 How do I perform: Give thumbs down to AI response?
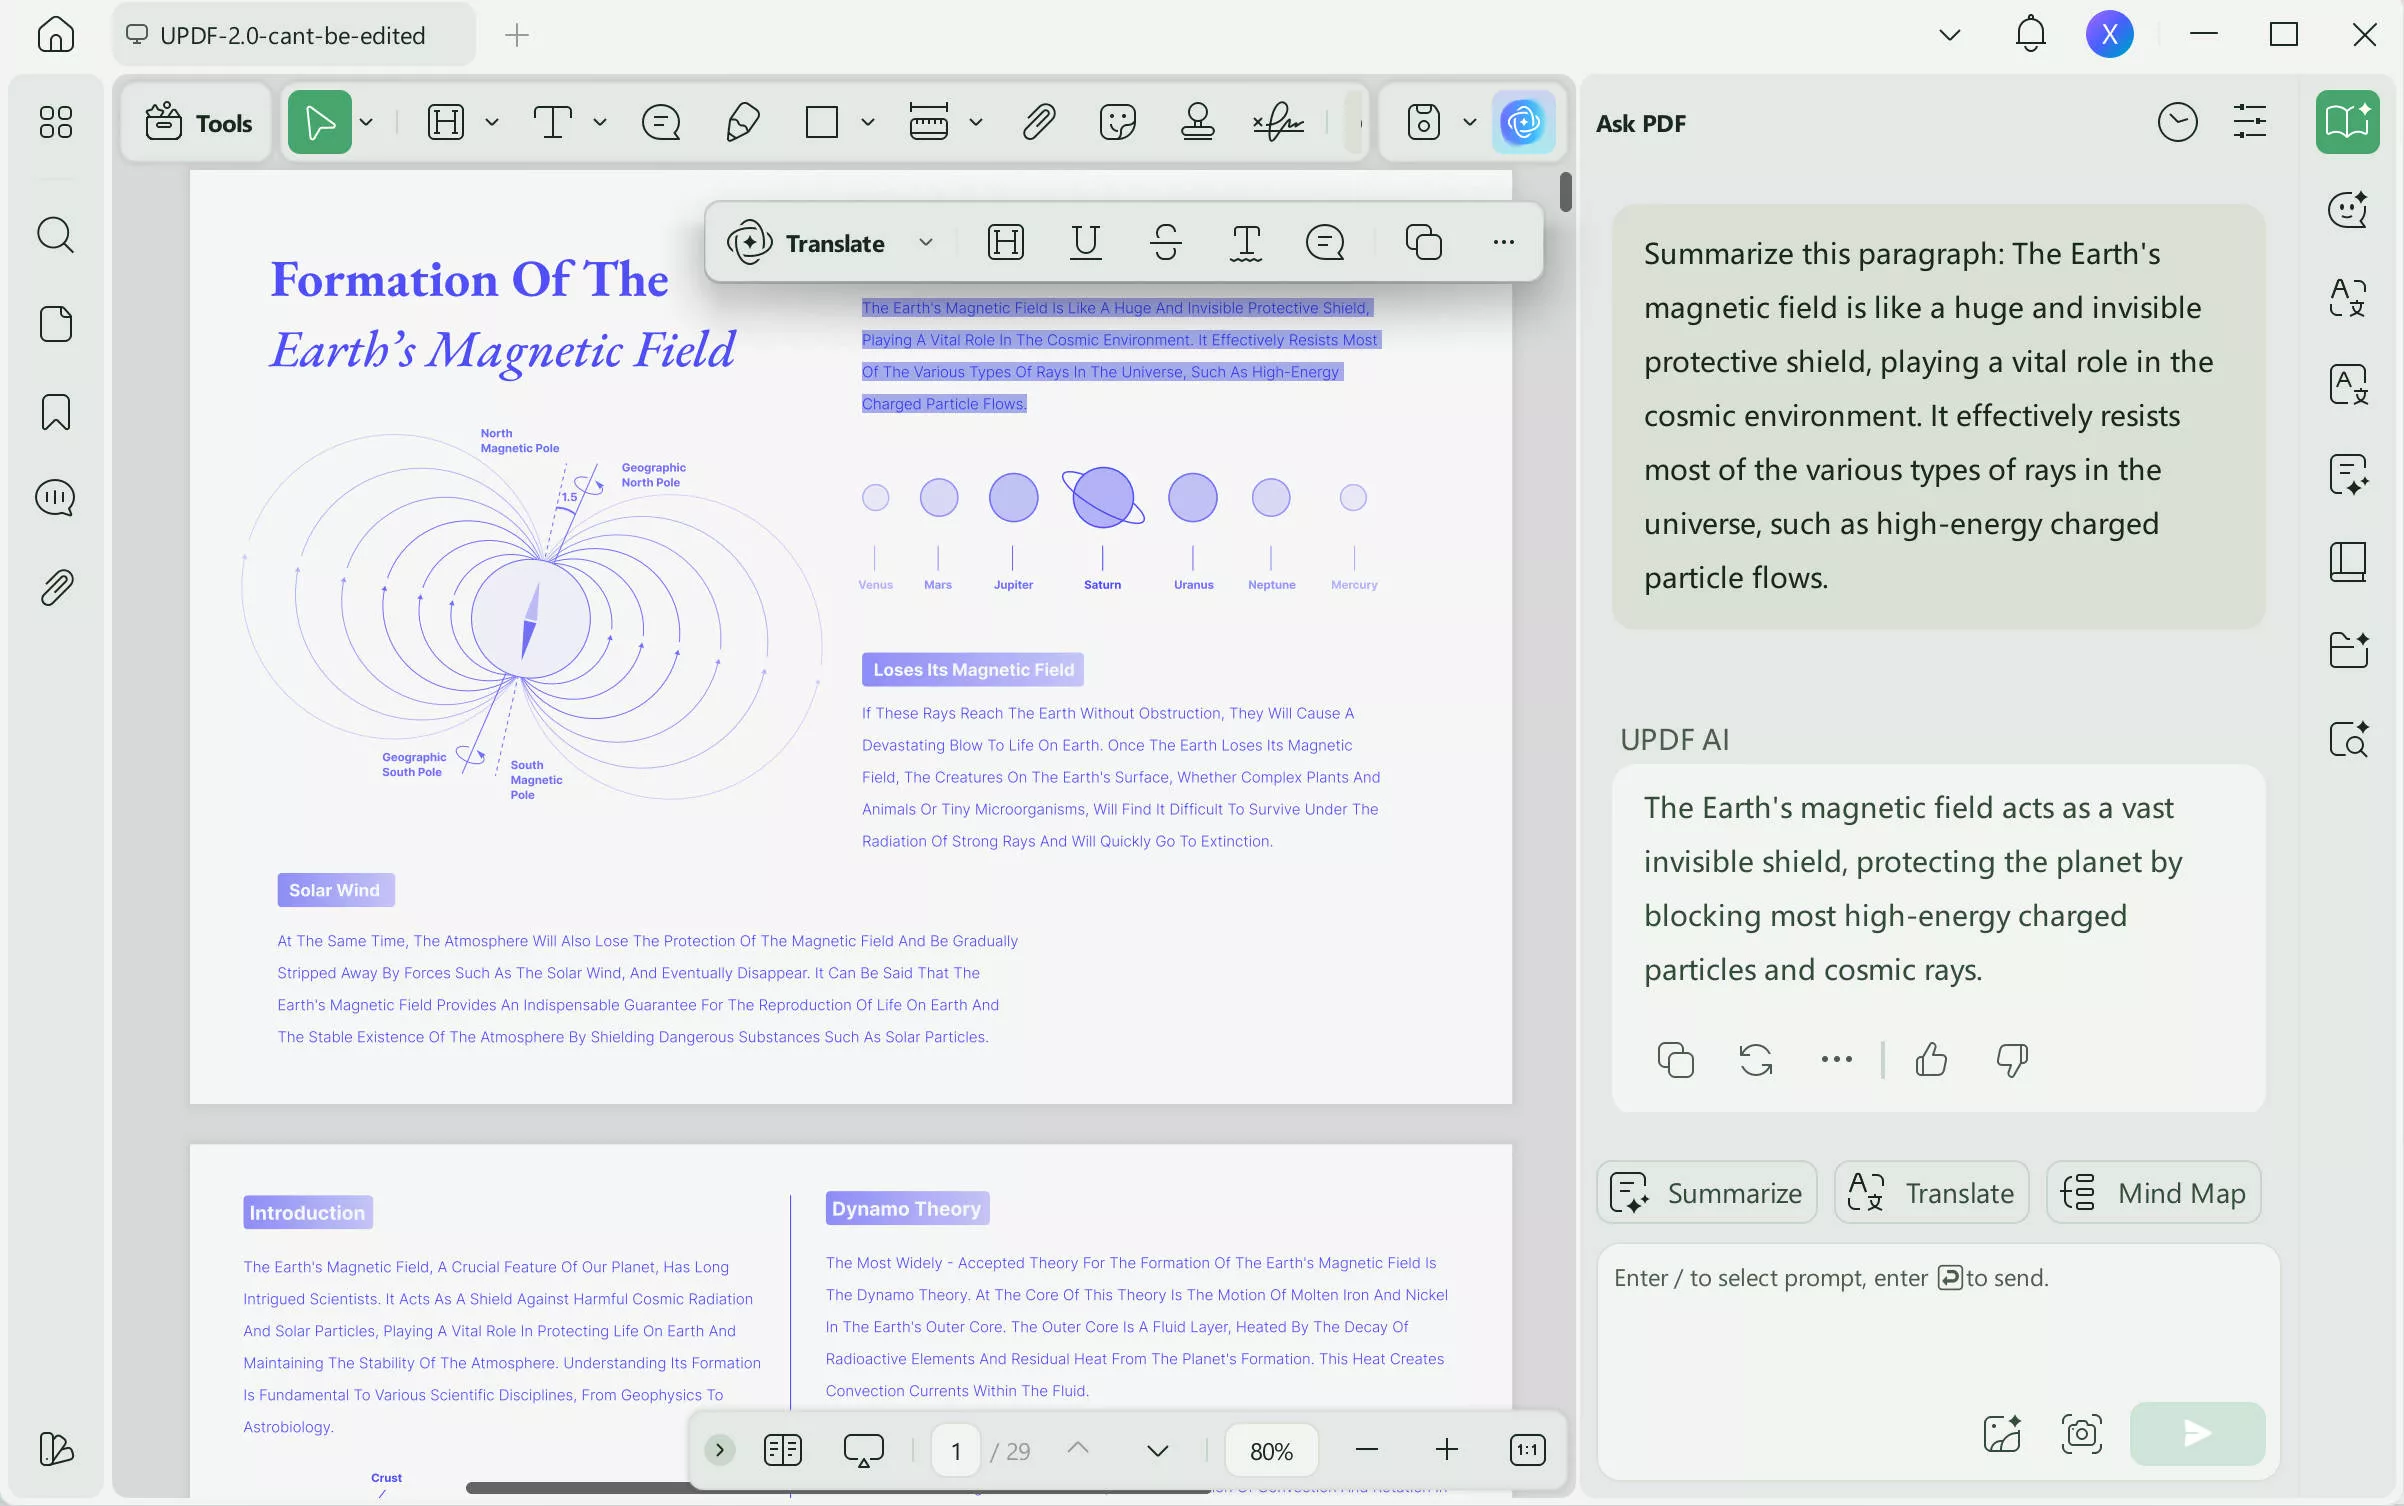tap(2011, 1059)
